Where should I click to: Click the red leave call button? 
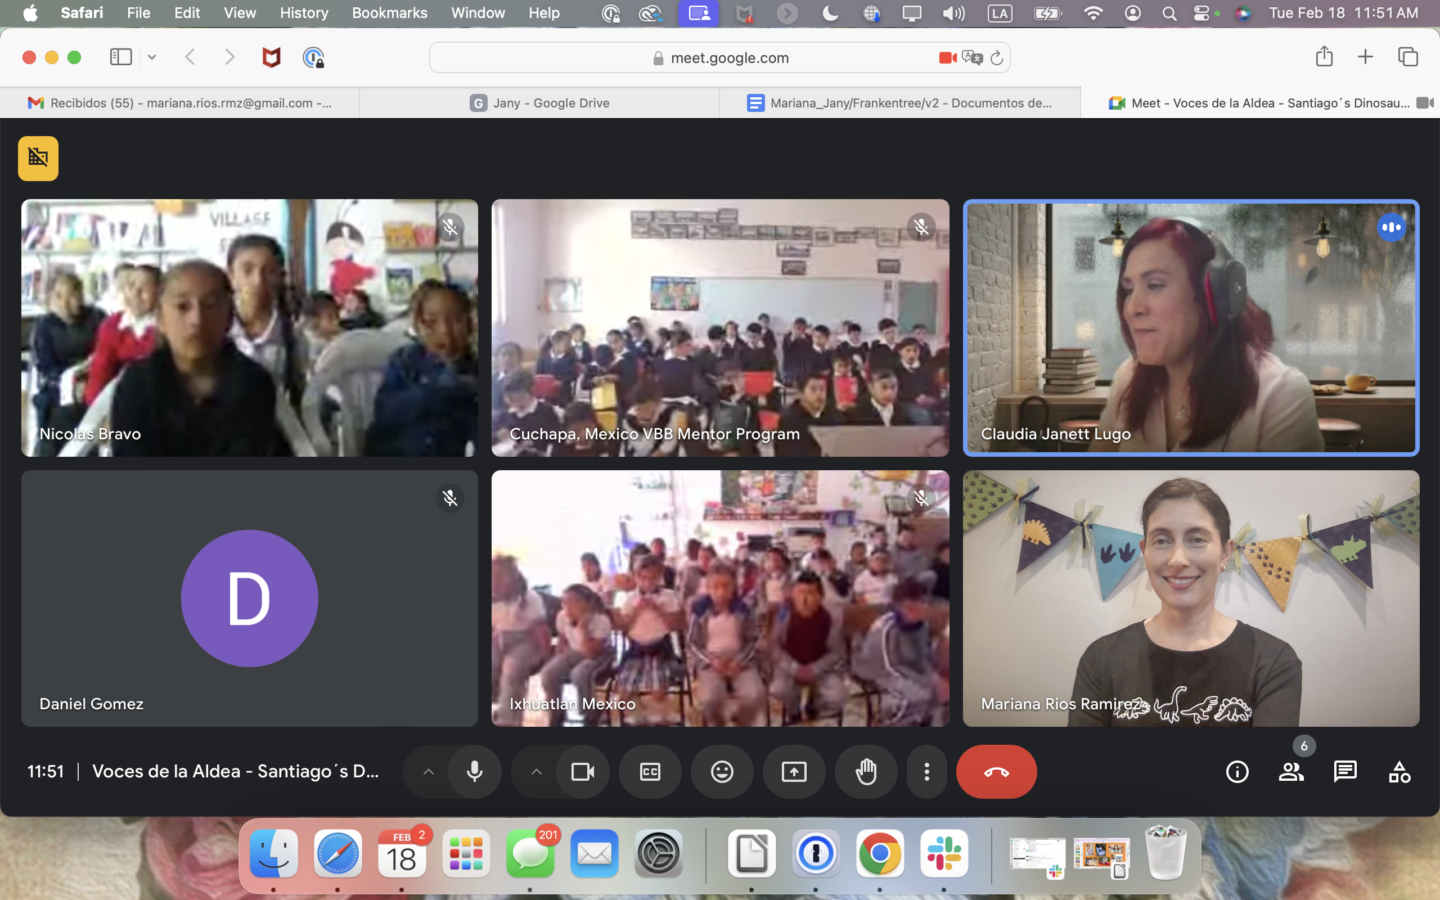pyautogui.click(x=995, y=772)
